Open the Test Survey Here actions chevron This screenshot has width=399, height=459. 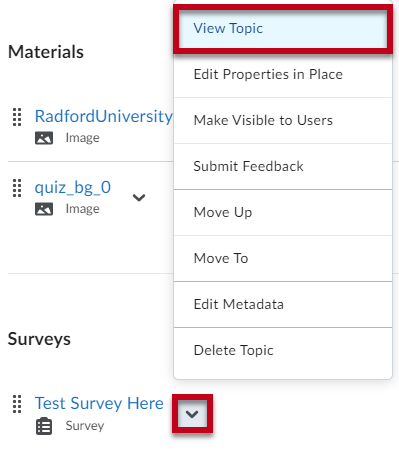[192, 414]
